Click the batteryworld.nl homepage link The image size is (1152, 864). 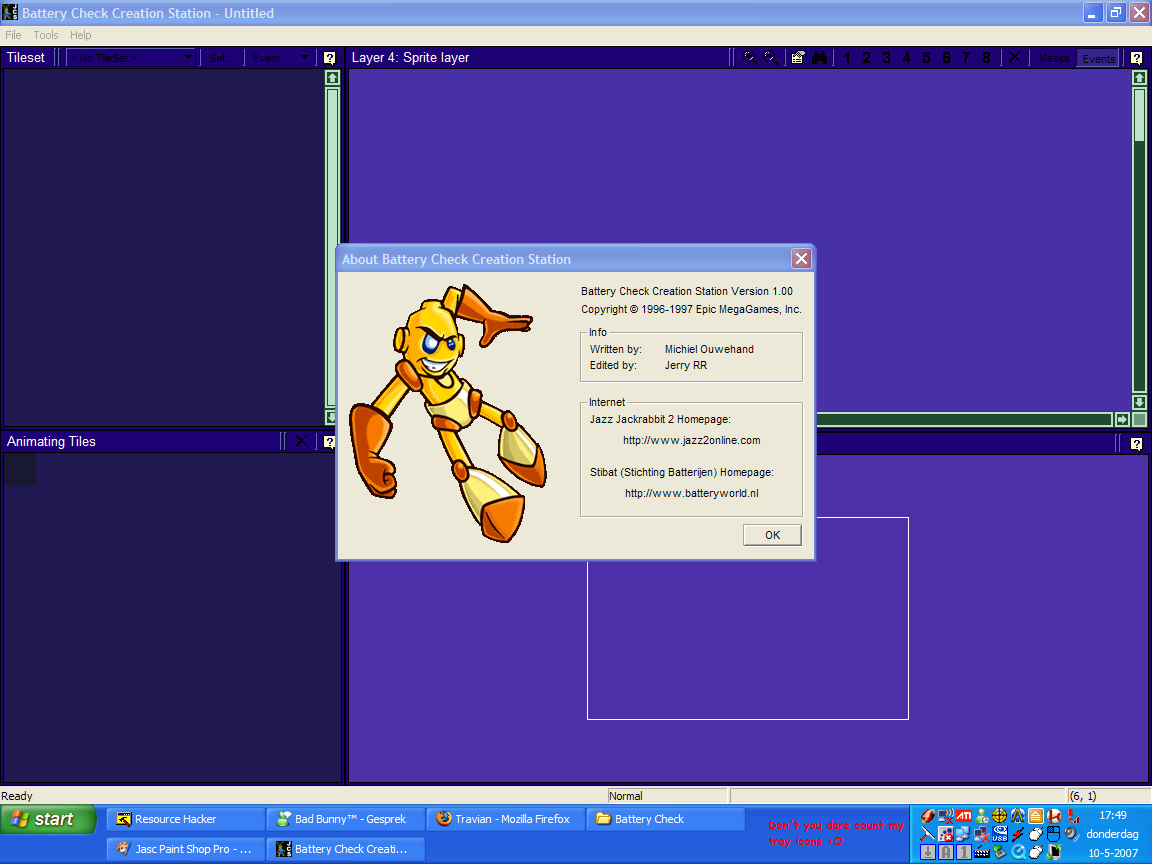coord(691,493)
